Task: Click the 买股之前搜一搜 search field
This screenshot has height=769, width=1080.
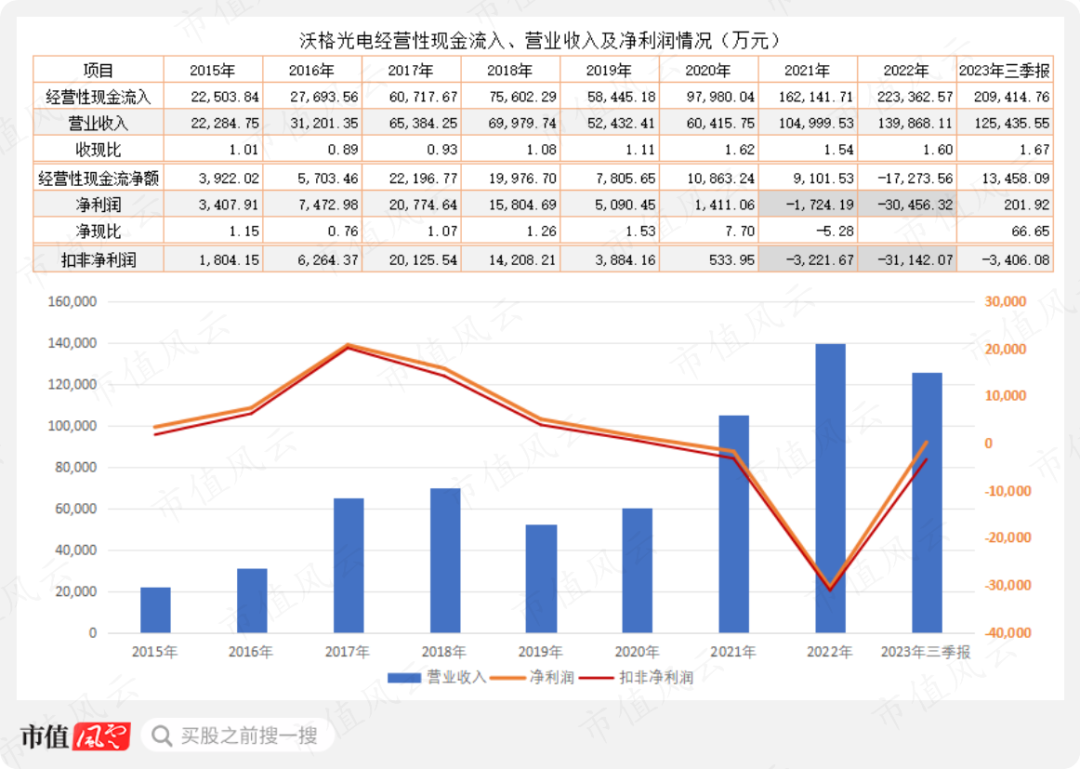Action: click(238, 736)
